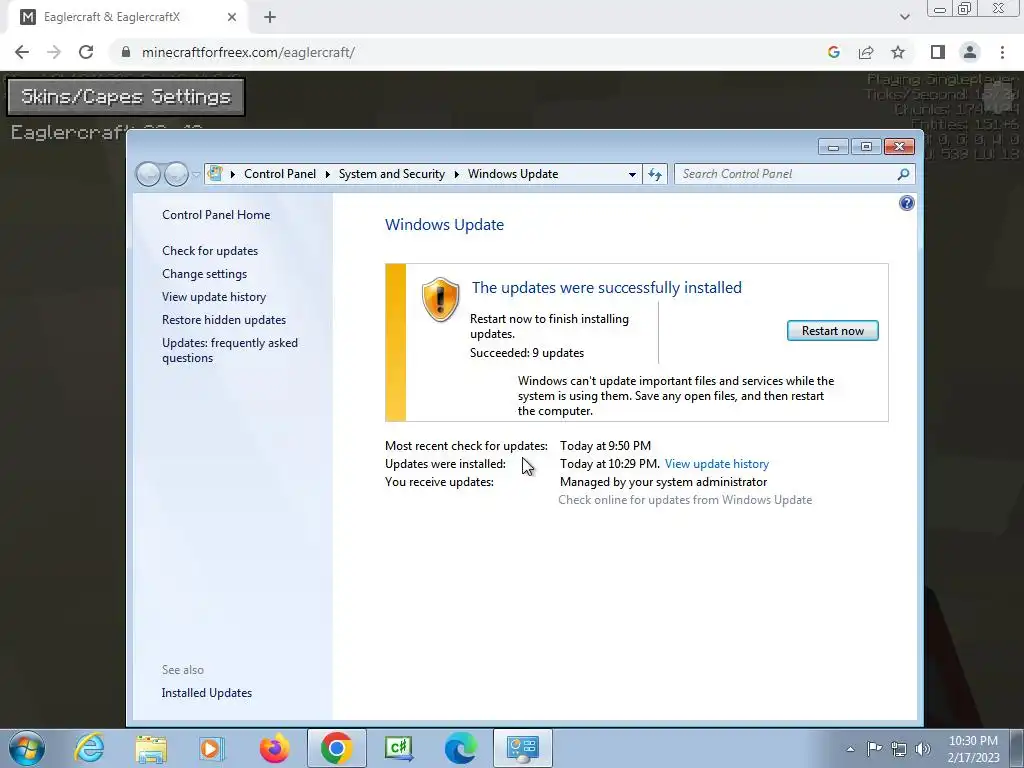The width and height of the screenshot is (1024, 768).
Task: Click the Control Panel back arrow button
Action: tap(148, 174)
